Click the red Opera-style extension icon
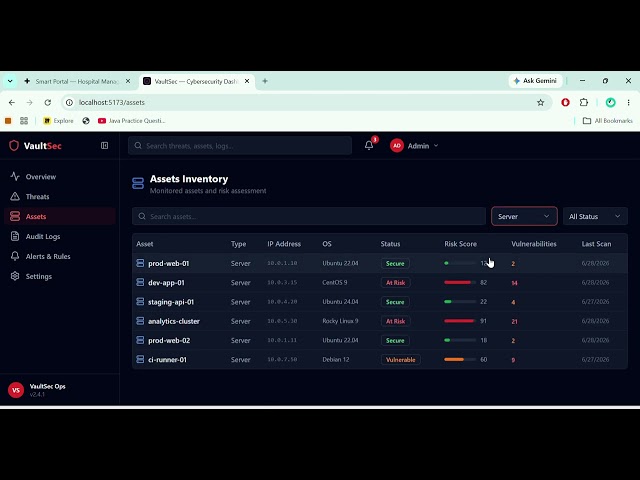Image resolution: width=640 pixels, height=480 pixels. pos(565,102)
